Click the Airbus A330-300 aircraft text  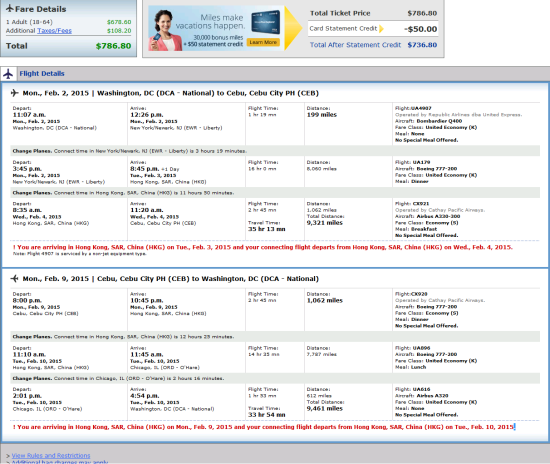click(x=438, y=216)
